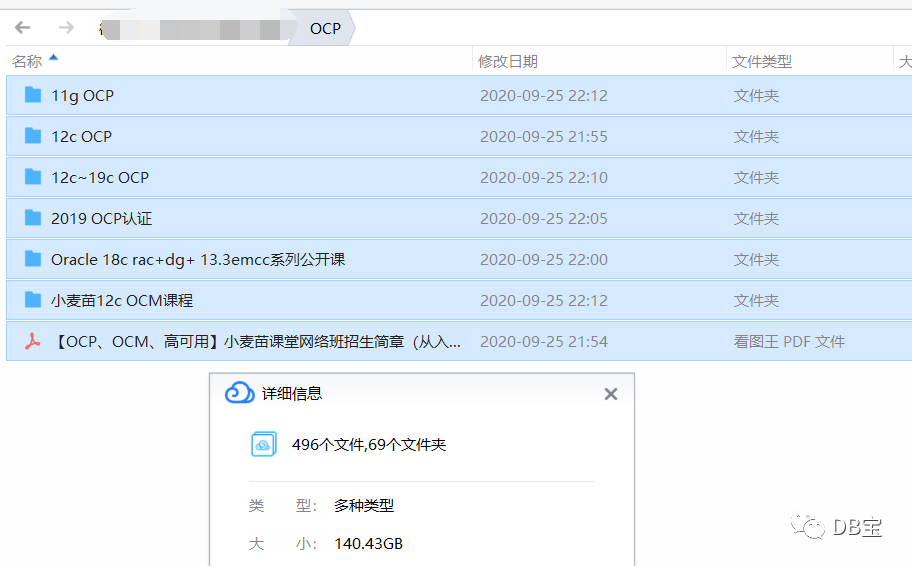Screen dimensions: 912x566
Task: Click the 看图王 PDF 文件 type cell
Action: [789, 341]
